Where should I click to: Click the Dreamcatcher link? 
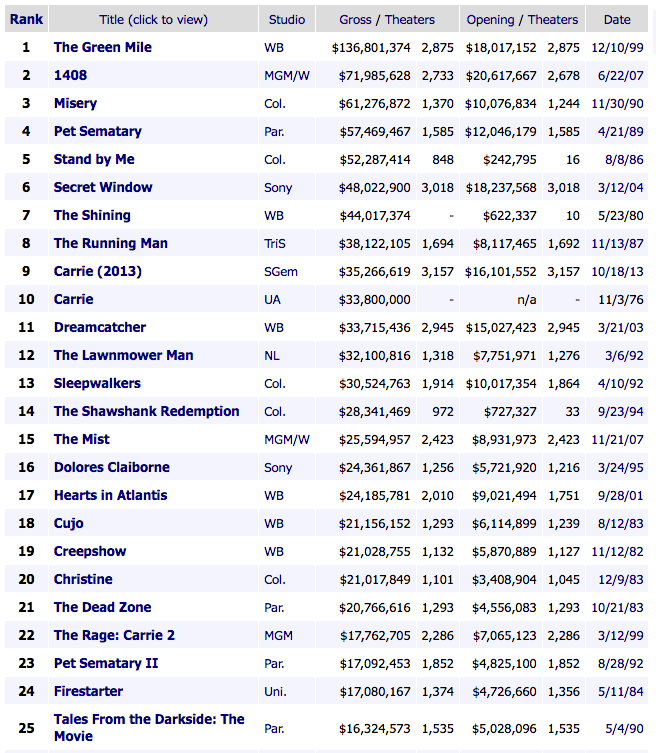tap(99, 327)
